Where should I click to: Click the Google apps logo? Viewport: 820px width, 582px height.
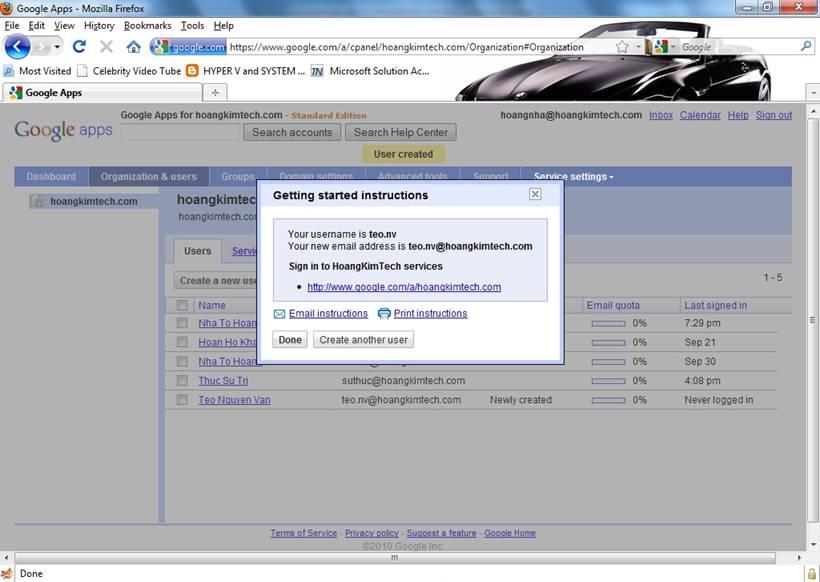pos(63,130)
